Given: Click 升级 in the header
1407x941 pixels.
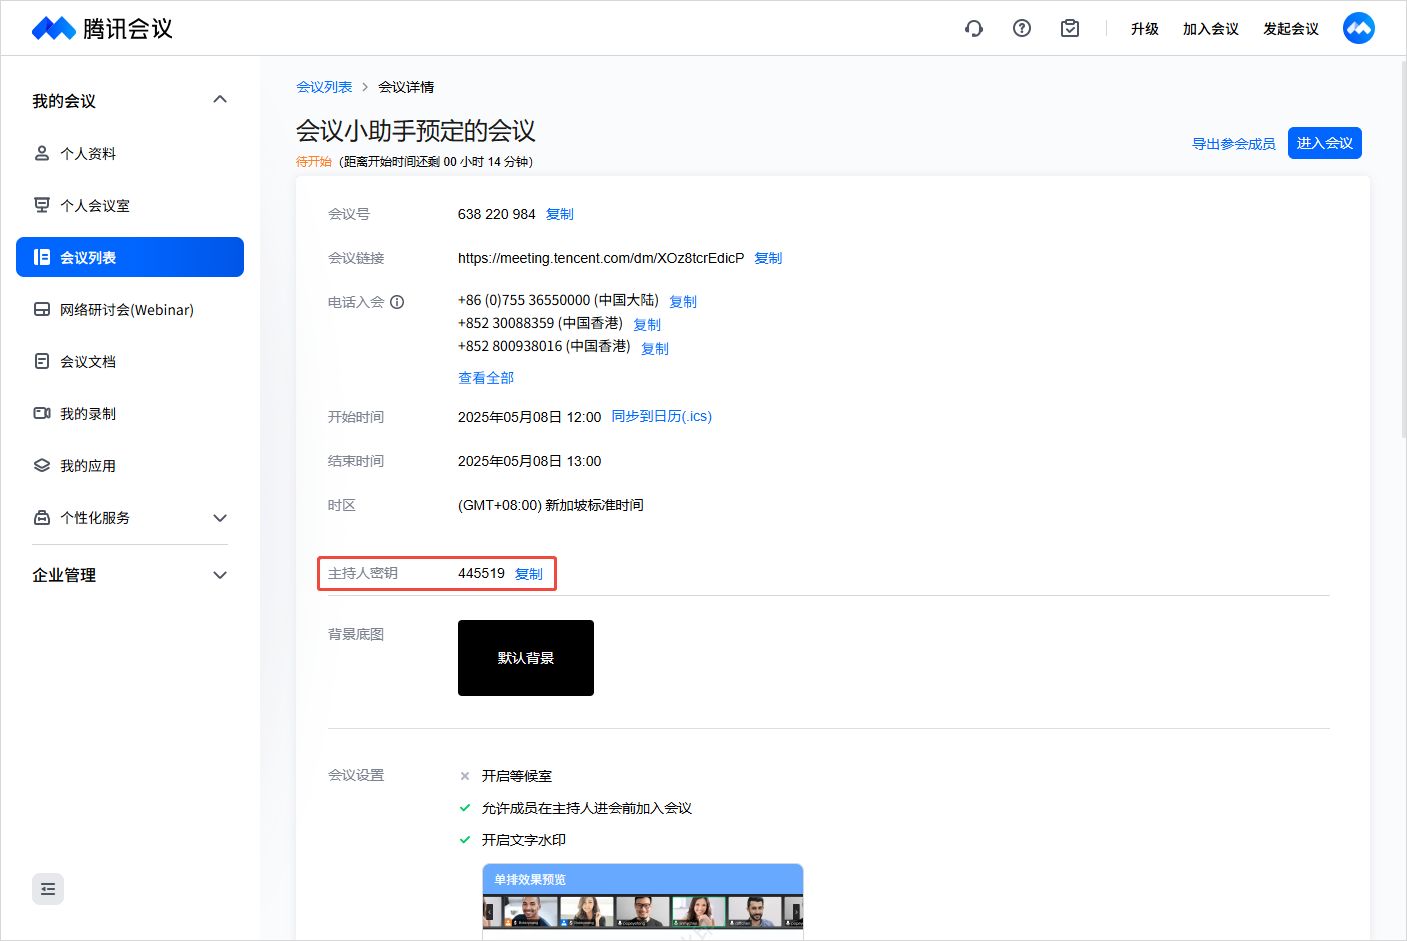Looking at the screenshot, I should point(1145,29).
